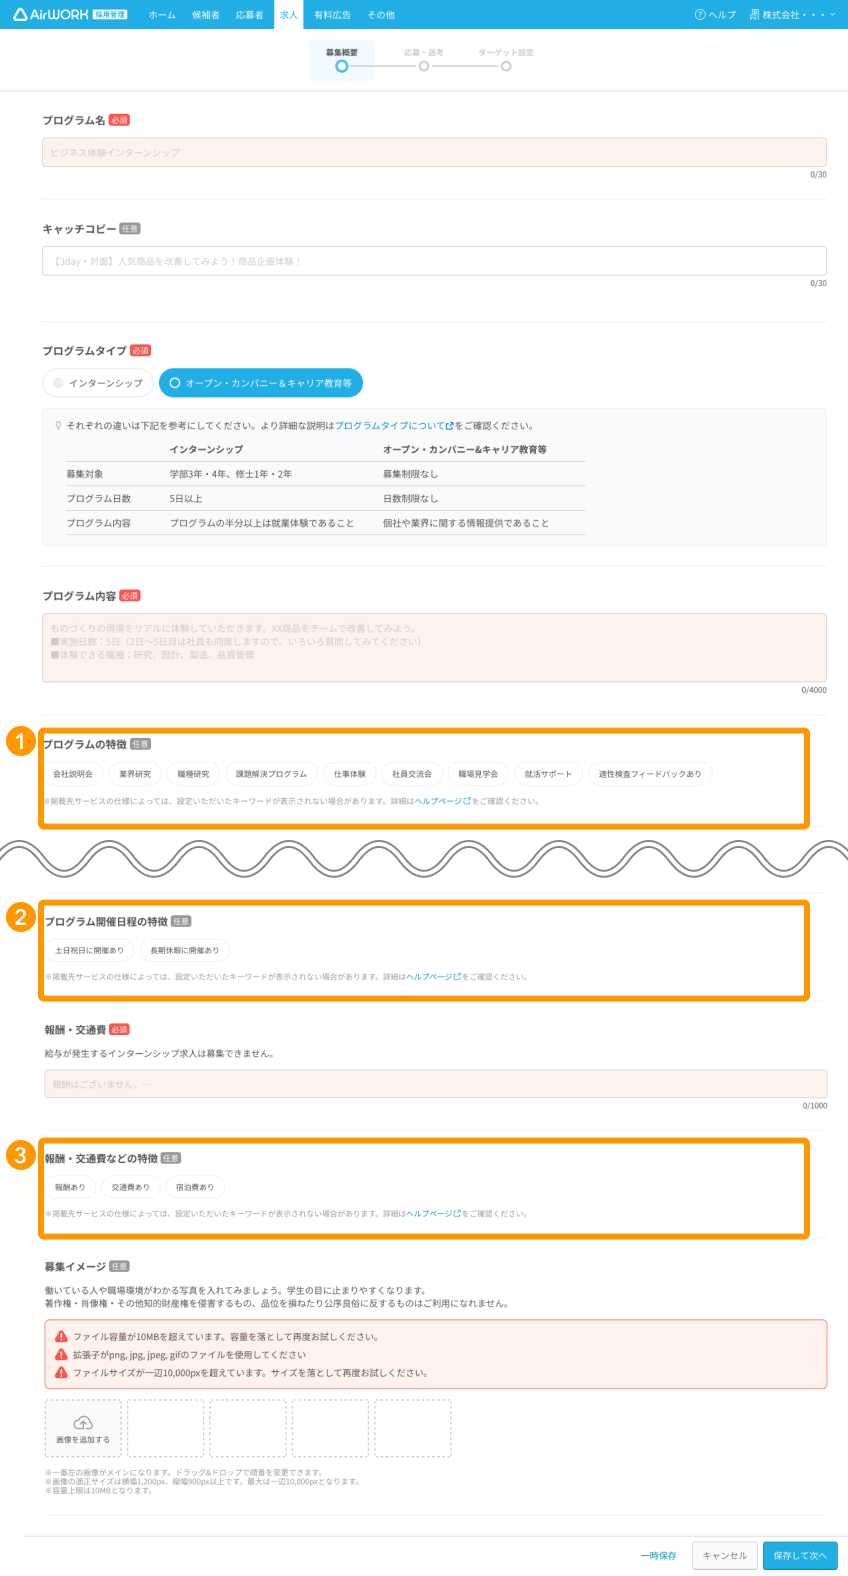The height and width of the screenshot is (1576, 848).
Task: Toggle the 職種研究 tag
Action: (x=194, y=774)
